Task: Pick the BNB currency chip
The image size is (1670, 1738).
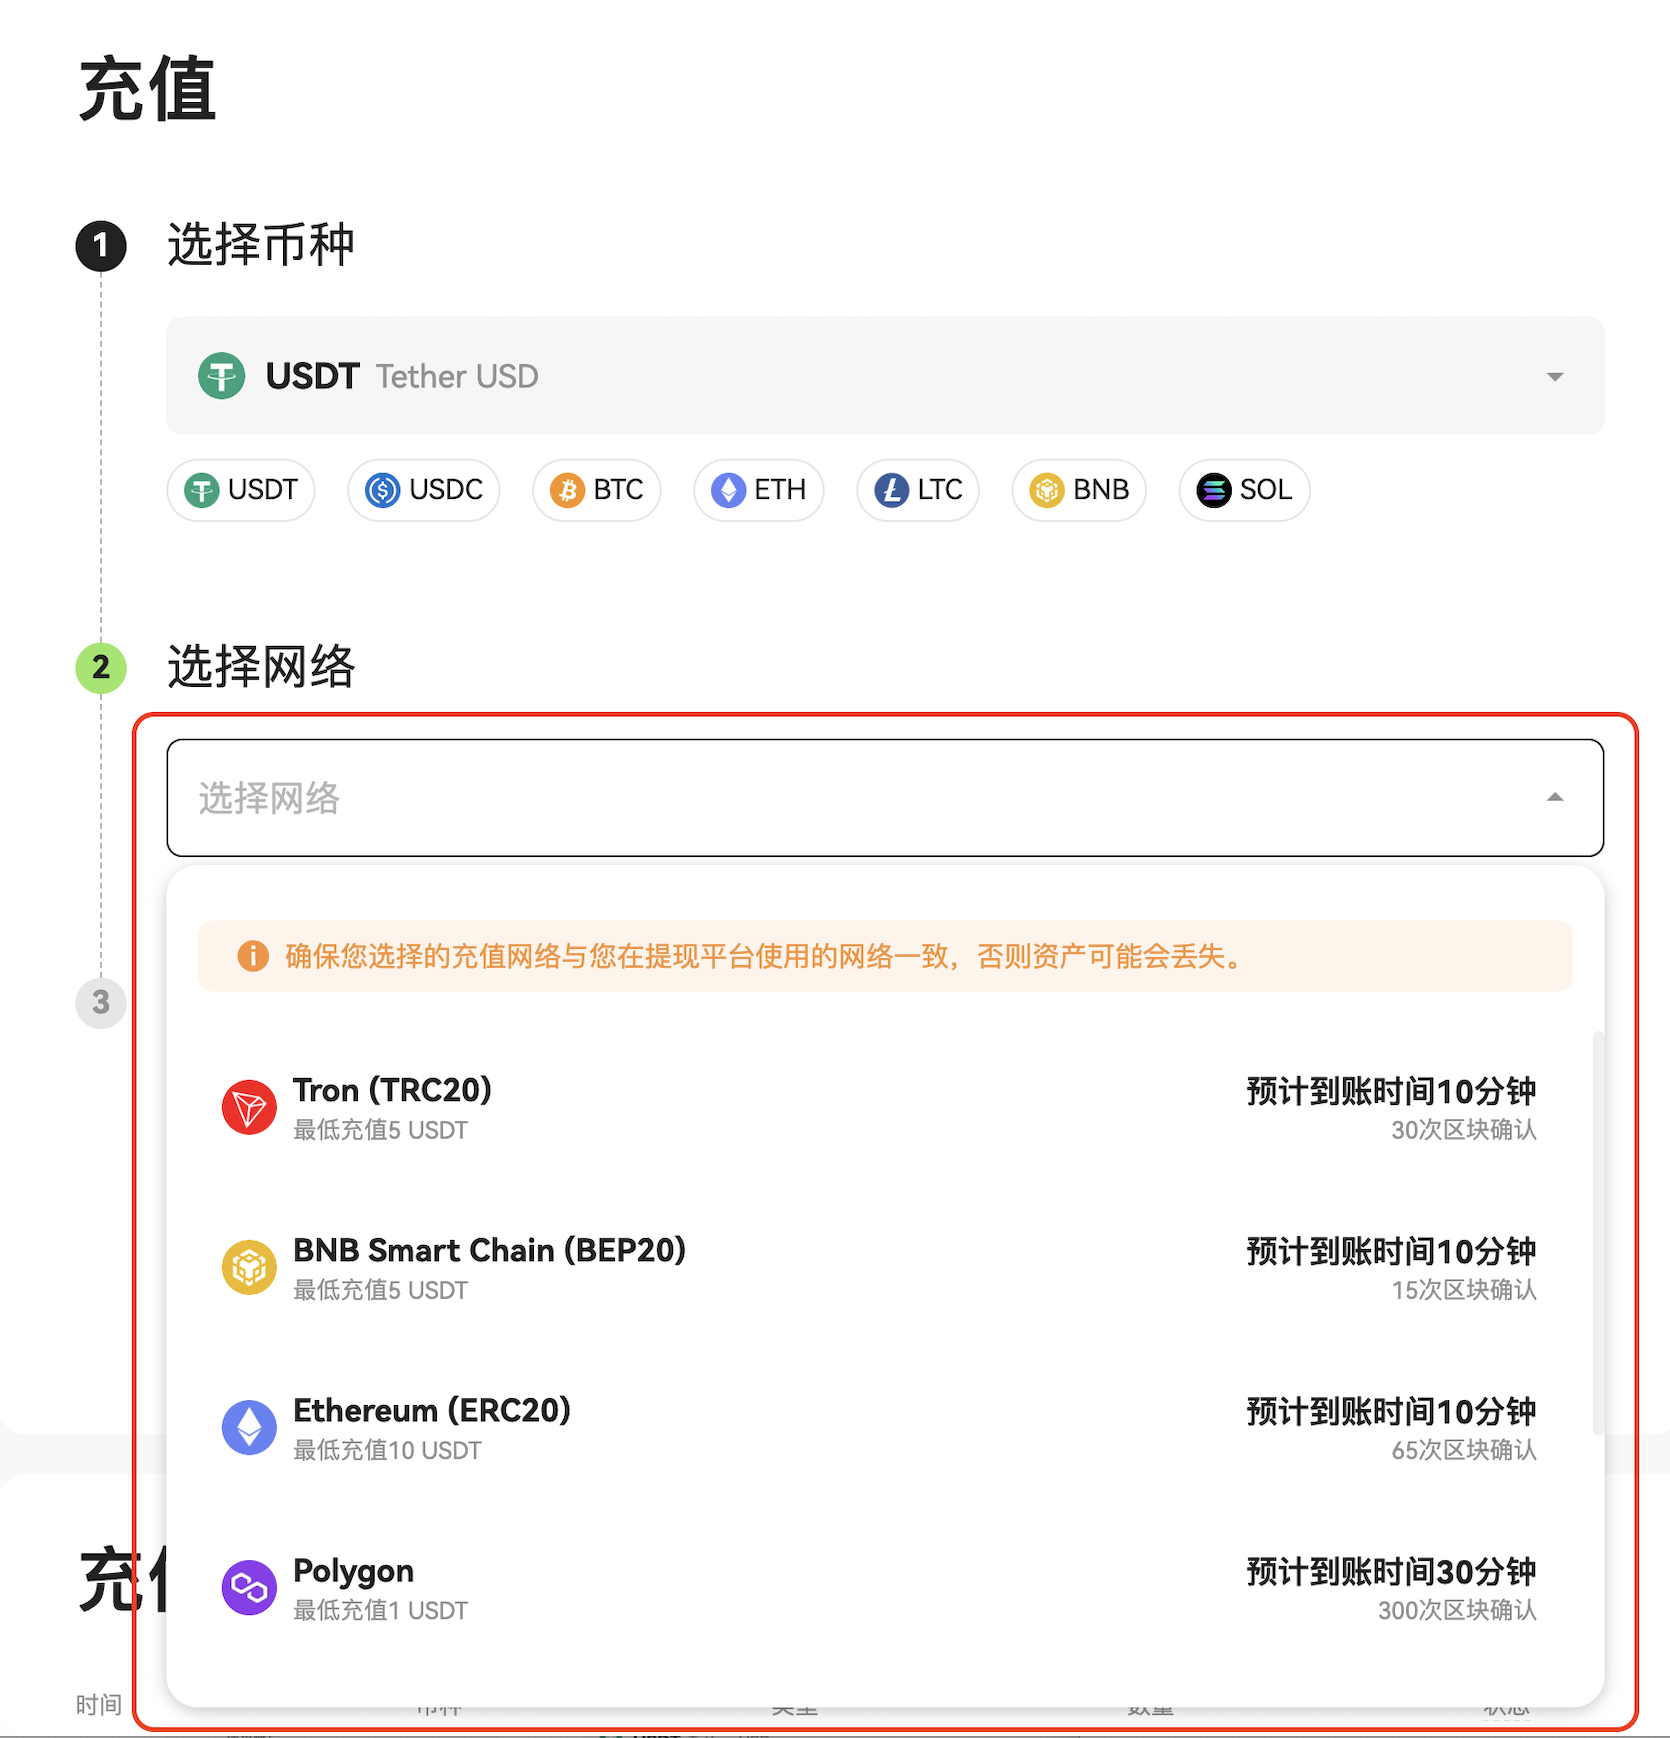Action: 1079,490
